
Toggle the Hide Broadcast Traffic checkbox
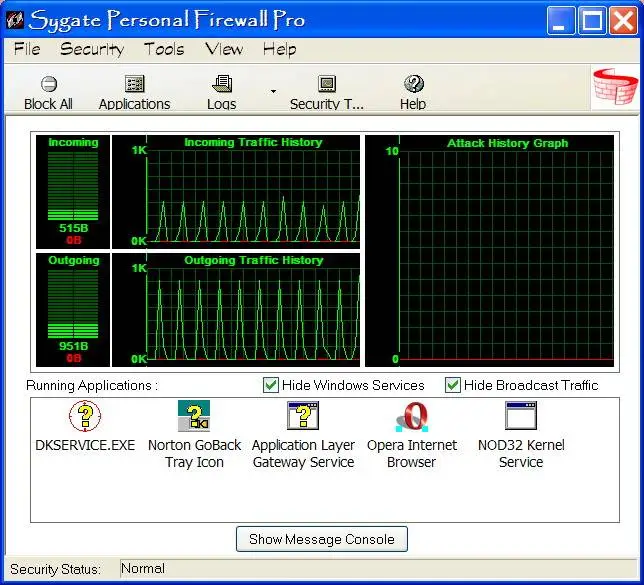pyautogui.click(x=453, y=385)
